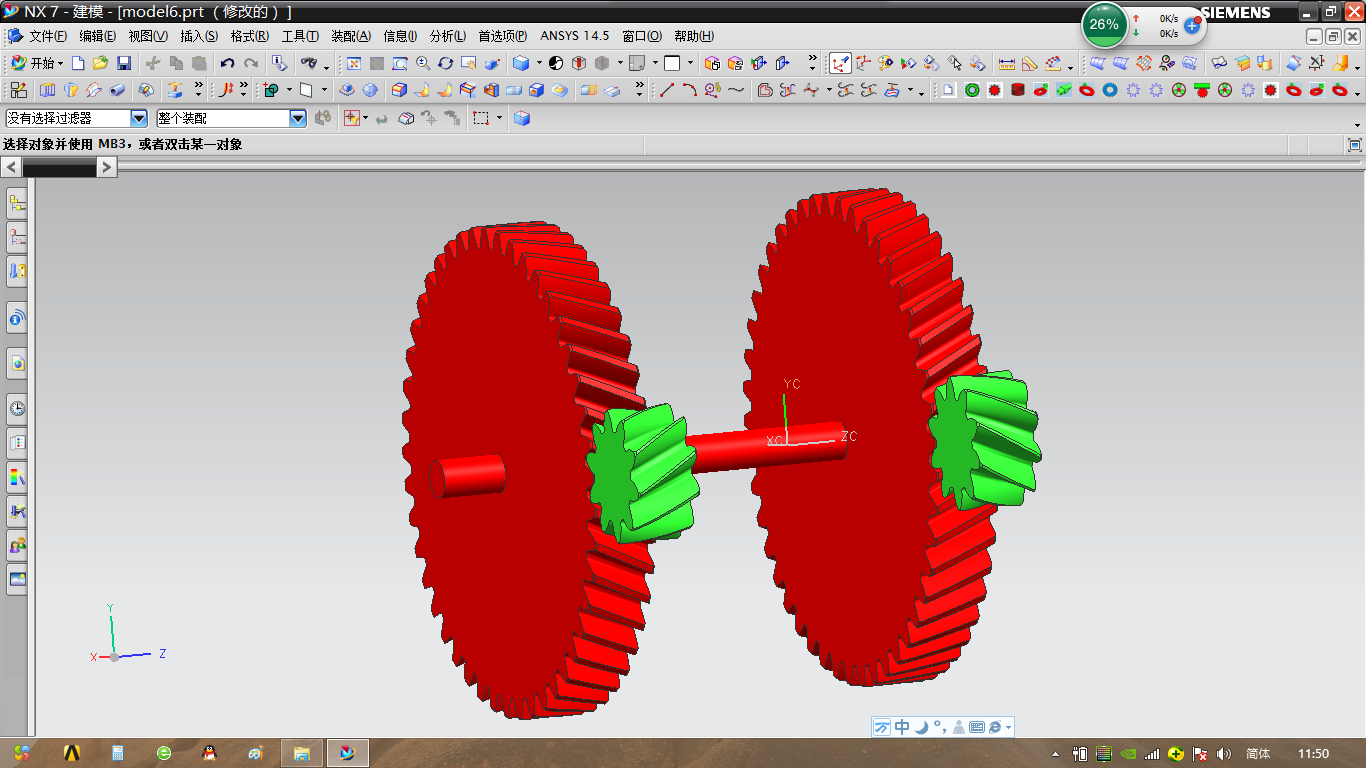The height and width of the screenshot is (768, 1366).
Task: Toggle the Sketch icon on feature toolbar
Action: (19, 90)
